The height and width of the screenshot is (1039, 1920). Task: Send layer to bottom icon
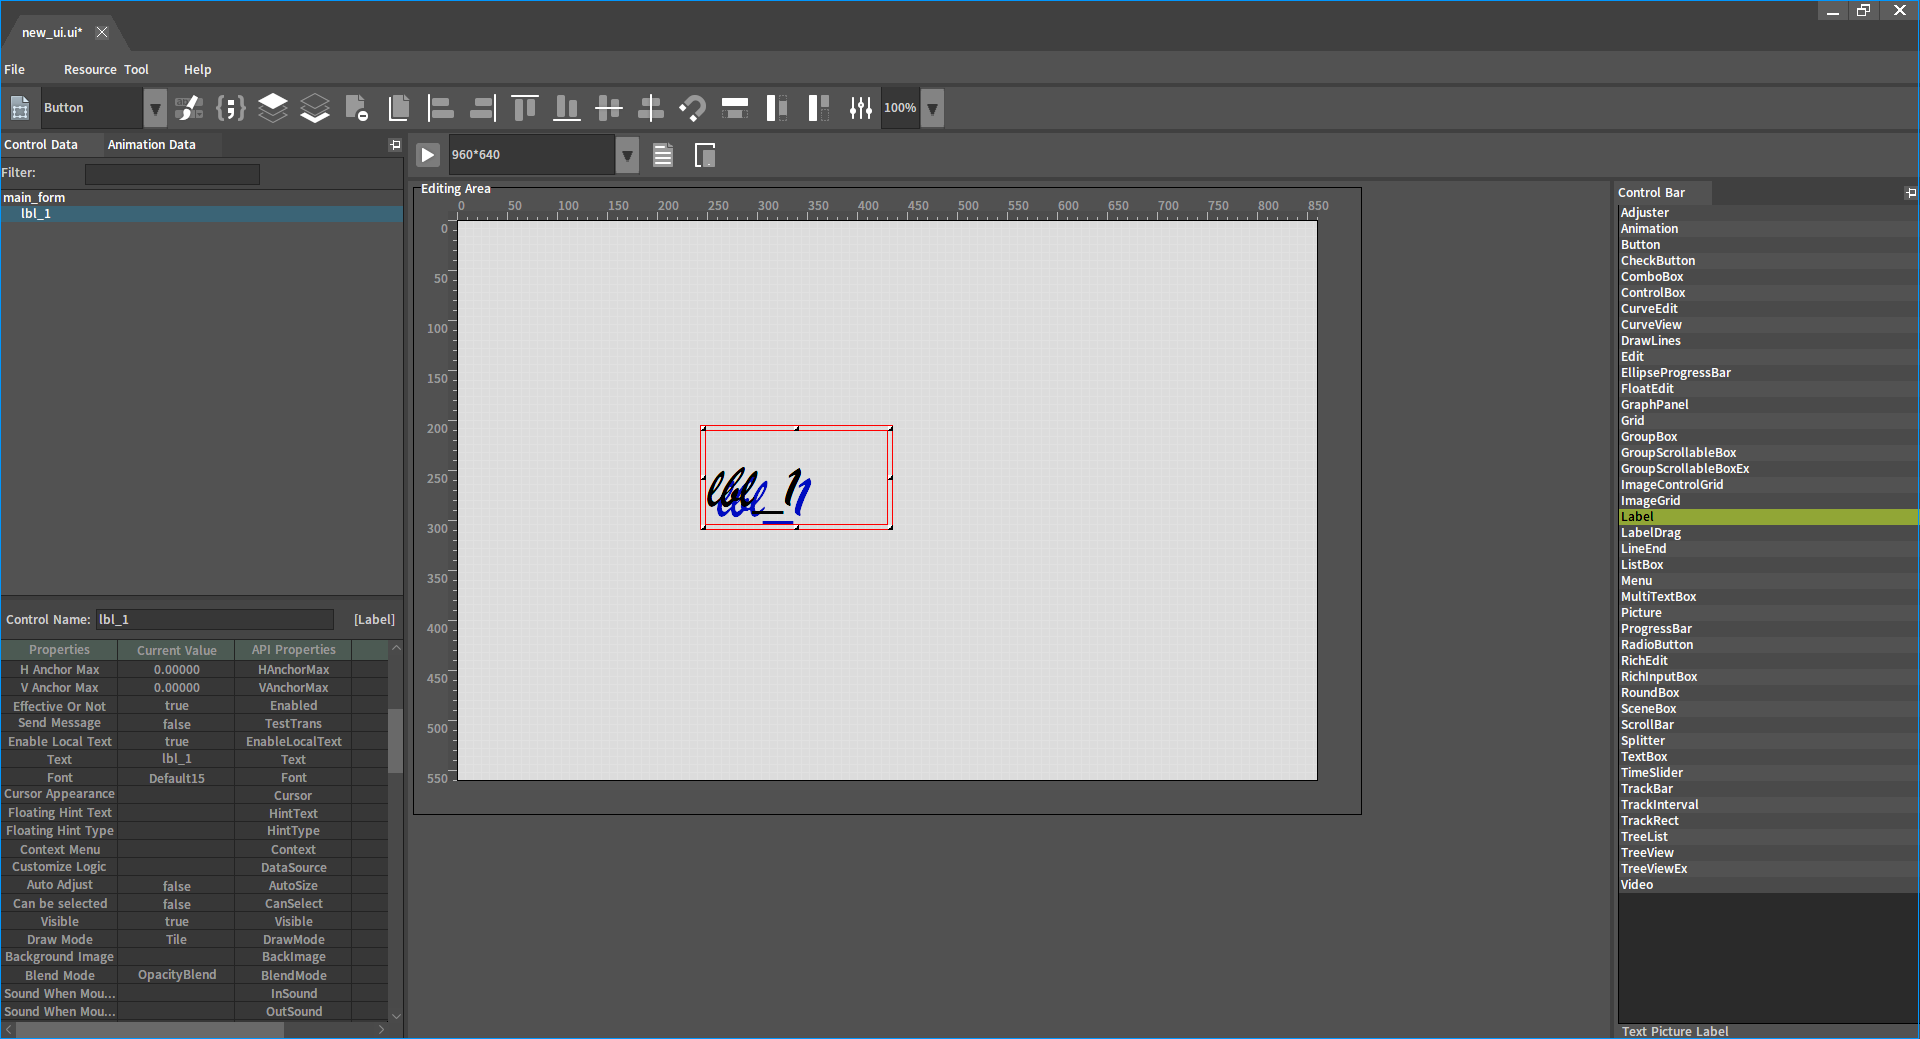pyautogui.click(x=315, y=108)
